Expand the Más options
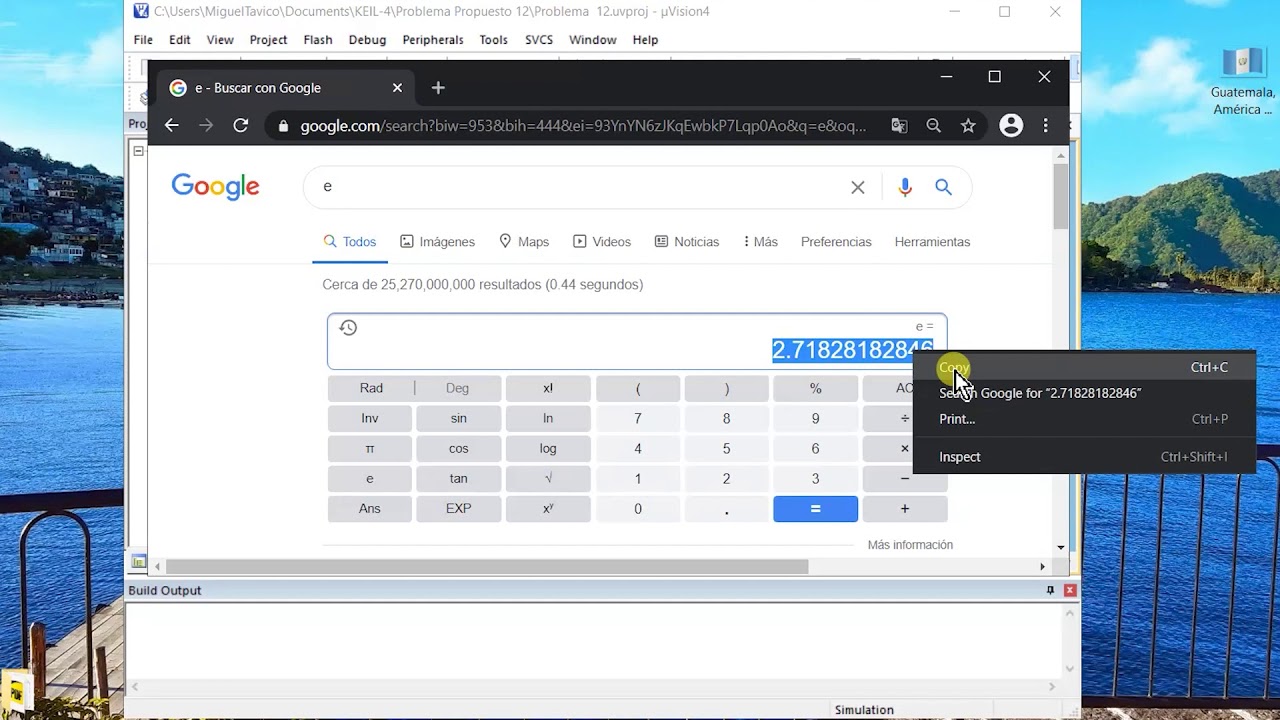Image resolution: width=1280 pixels, height=720 pixels. (x=761, y=242)
